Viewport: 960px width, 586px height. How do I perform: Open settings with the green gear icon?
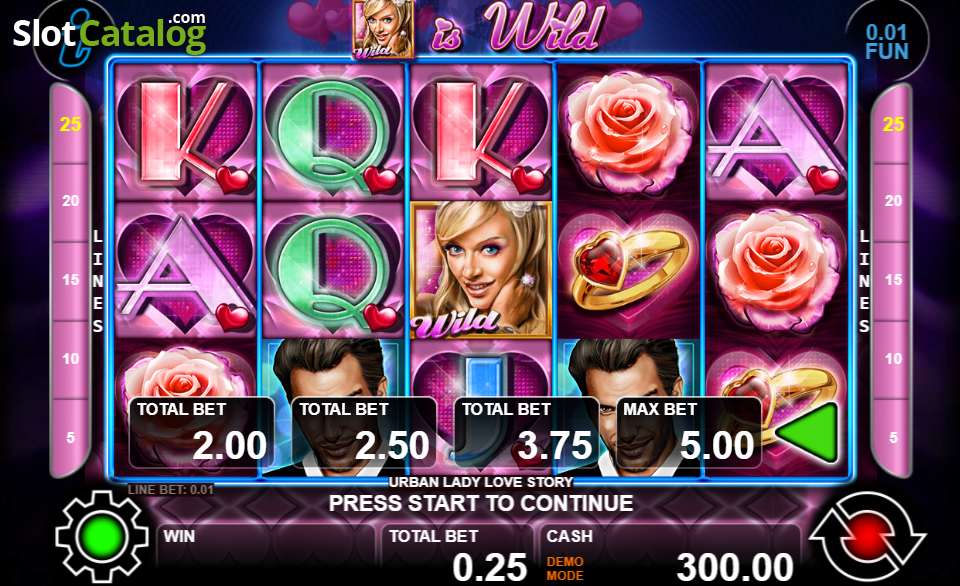(x=102, y=536)
